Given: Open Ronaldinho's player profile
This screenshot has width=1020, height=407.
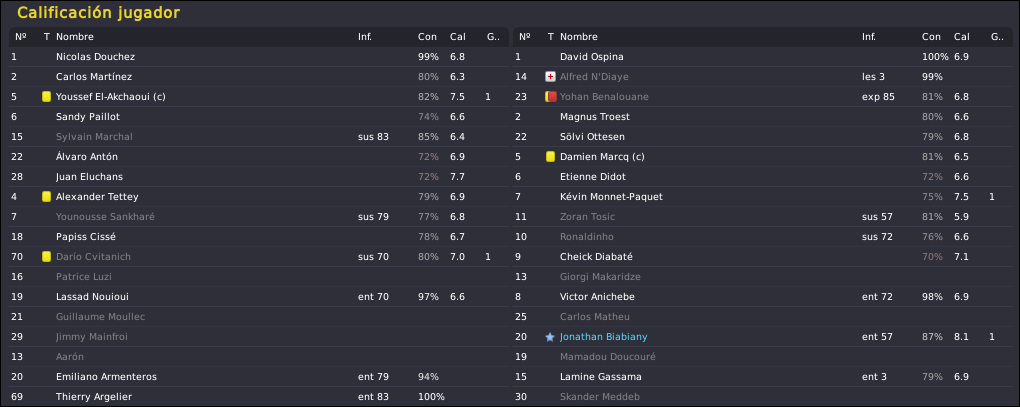Looking at the screenshot, I should (x=587, y=237).
